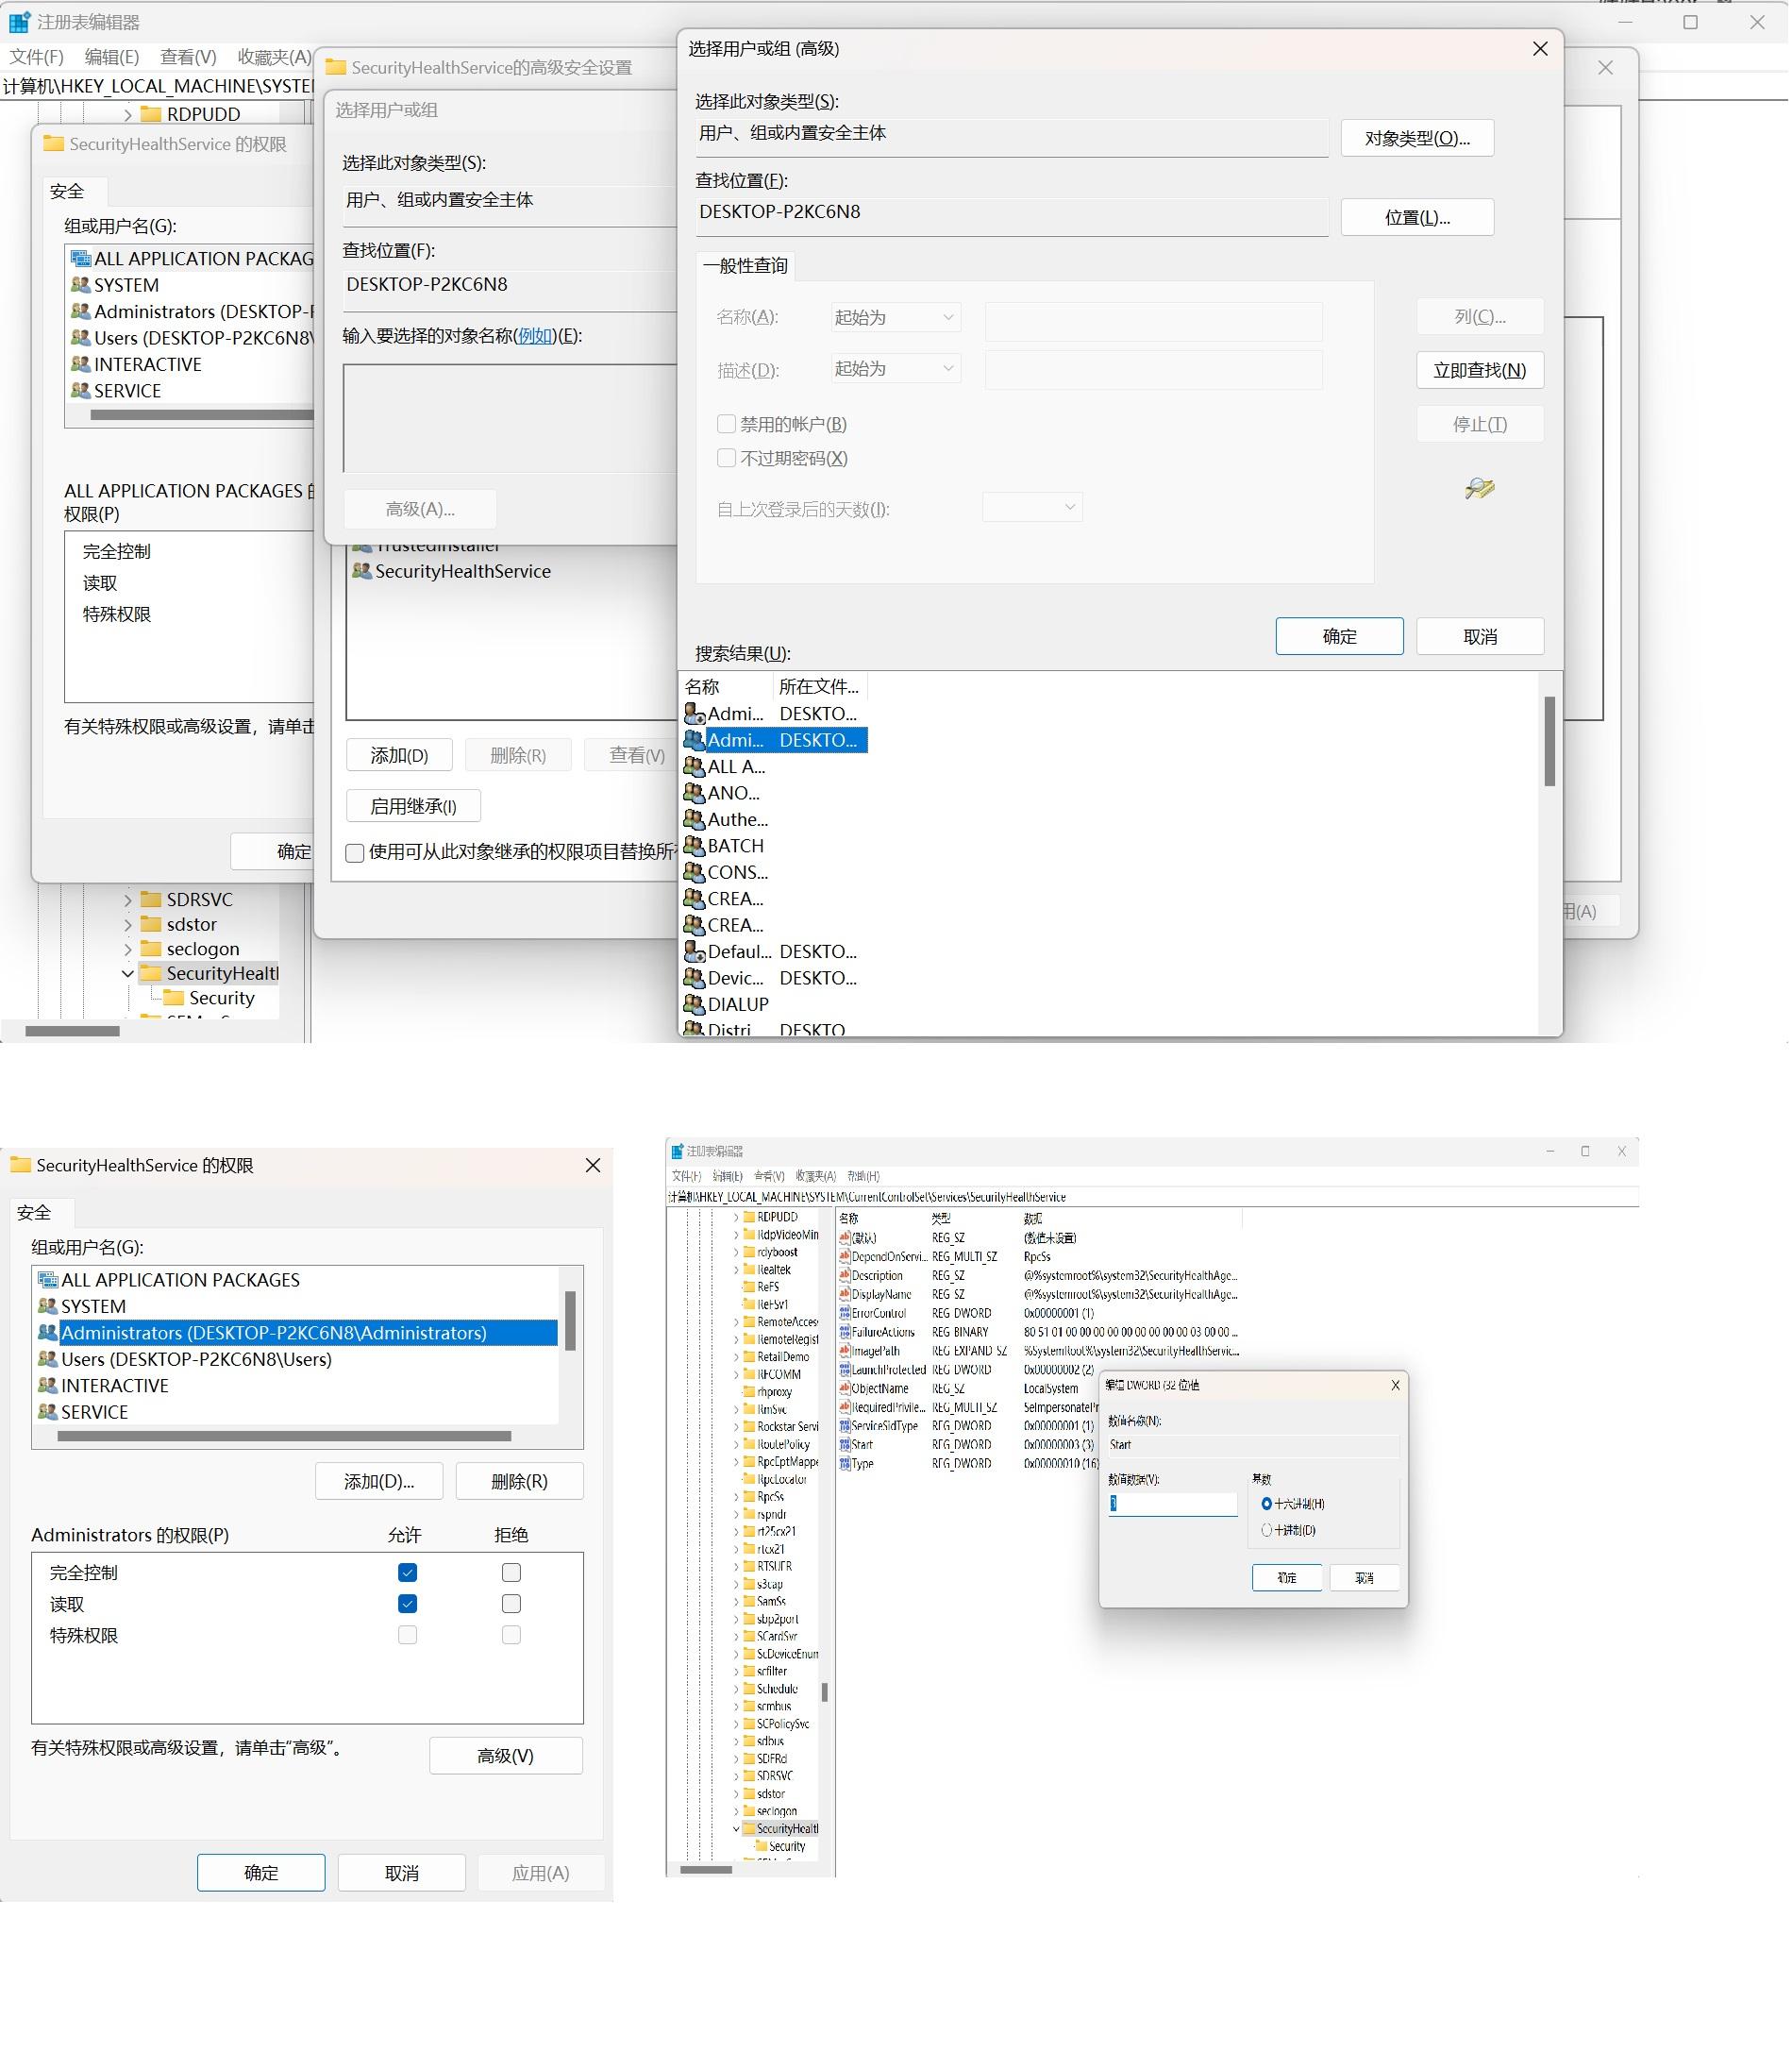Expand the sdstor tree node
This screenshot has width=1792, height=2069.
pos(128,925)
